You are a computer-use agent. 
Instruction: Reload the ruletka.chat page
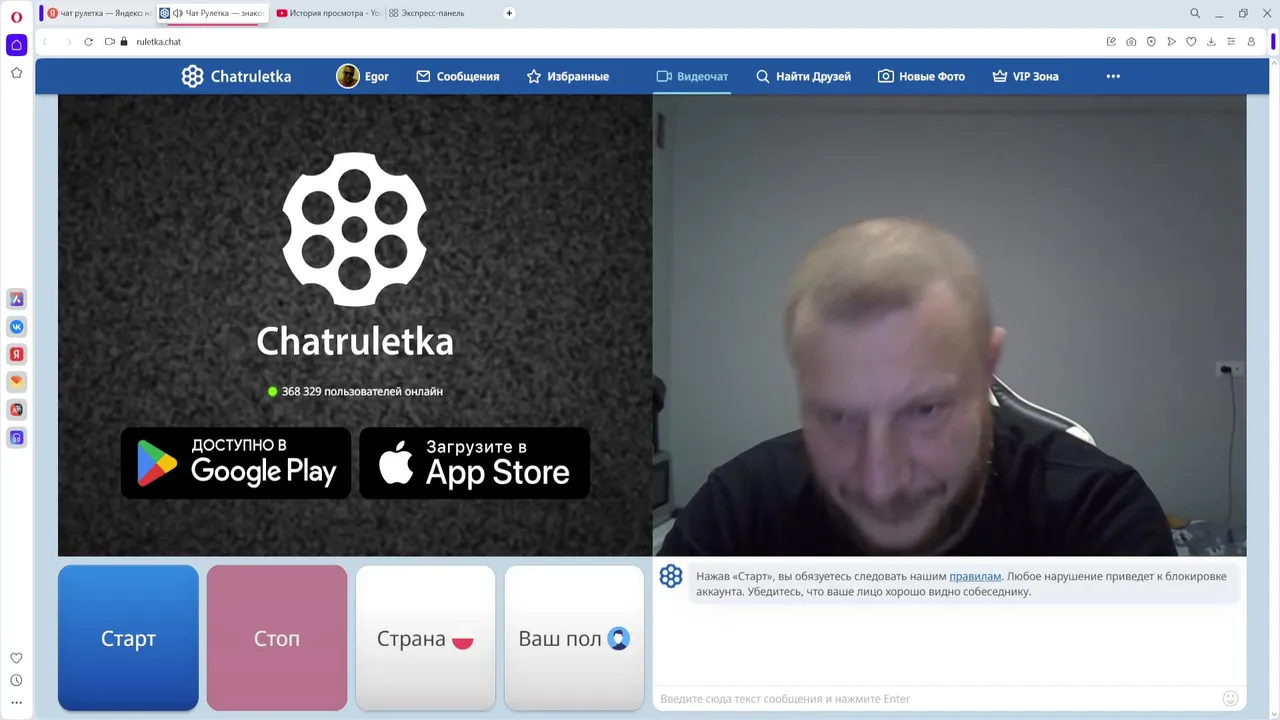[x=88, y=42]
